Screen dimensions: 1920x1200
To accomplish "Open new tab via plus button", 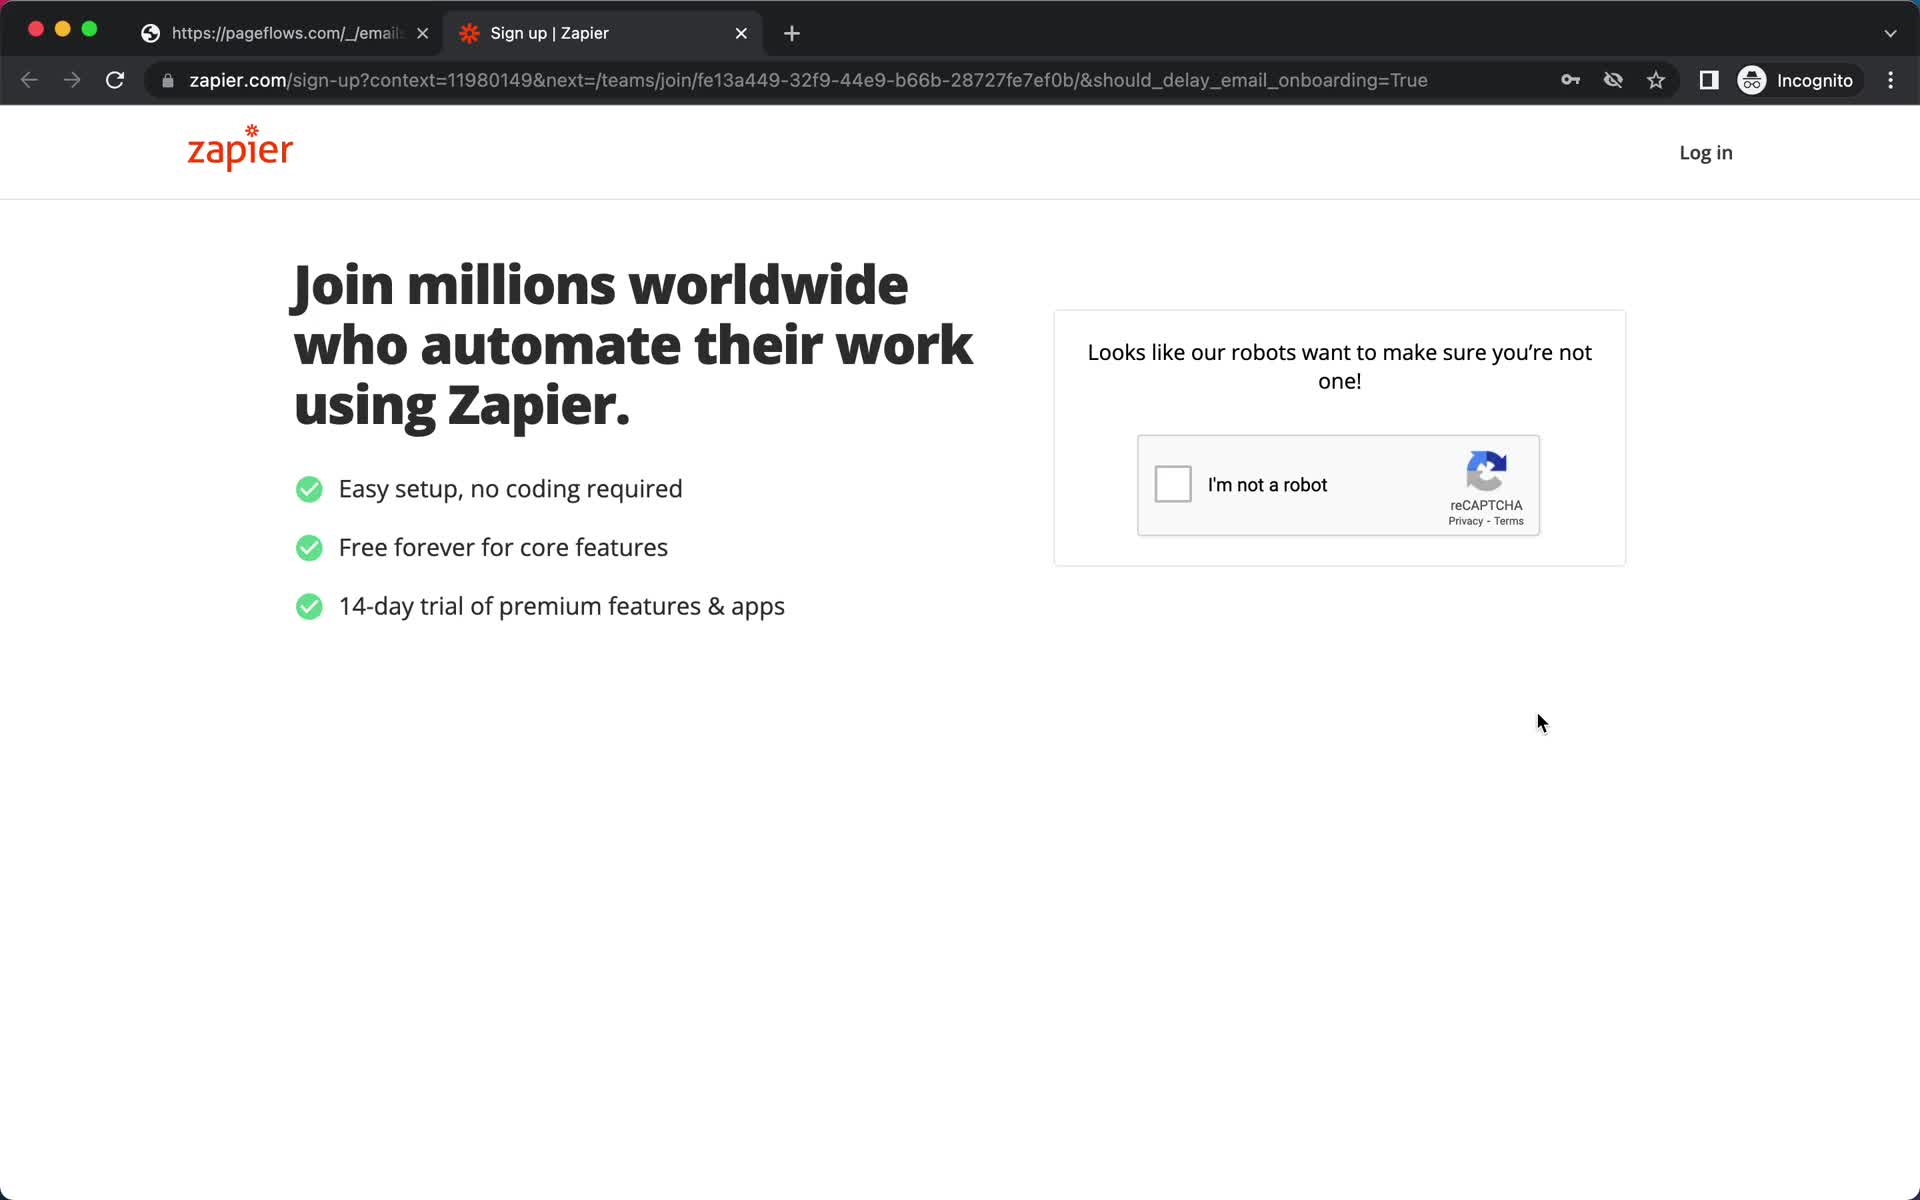I will tap(789, 32).
